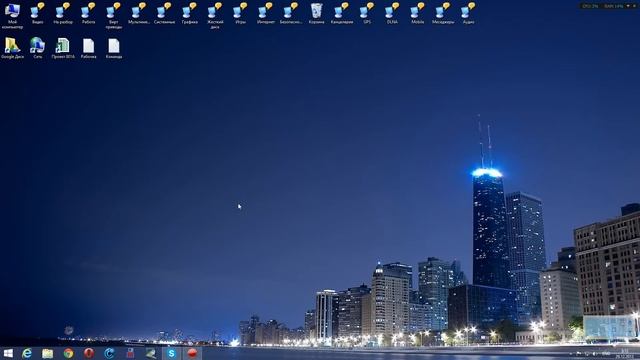The height and width of the screenshot is (360, 640).
Task: Select the GPS desktop shortcut
Action: pyautogui.click(x=367, y=13)
